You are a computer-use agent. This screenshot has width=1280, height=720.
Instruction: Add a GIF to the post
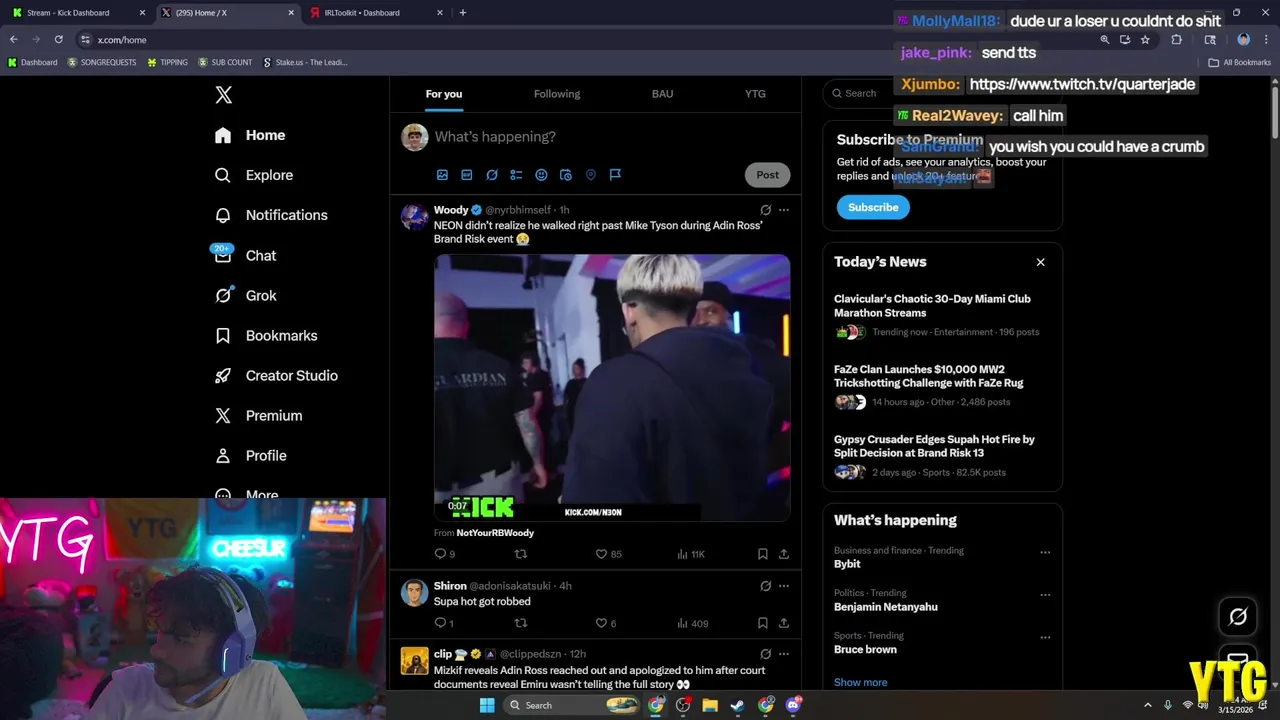[466, 175]
